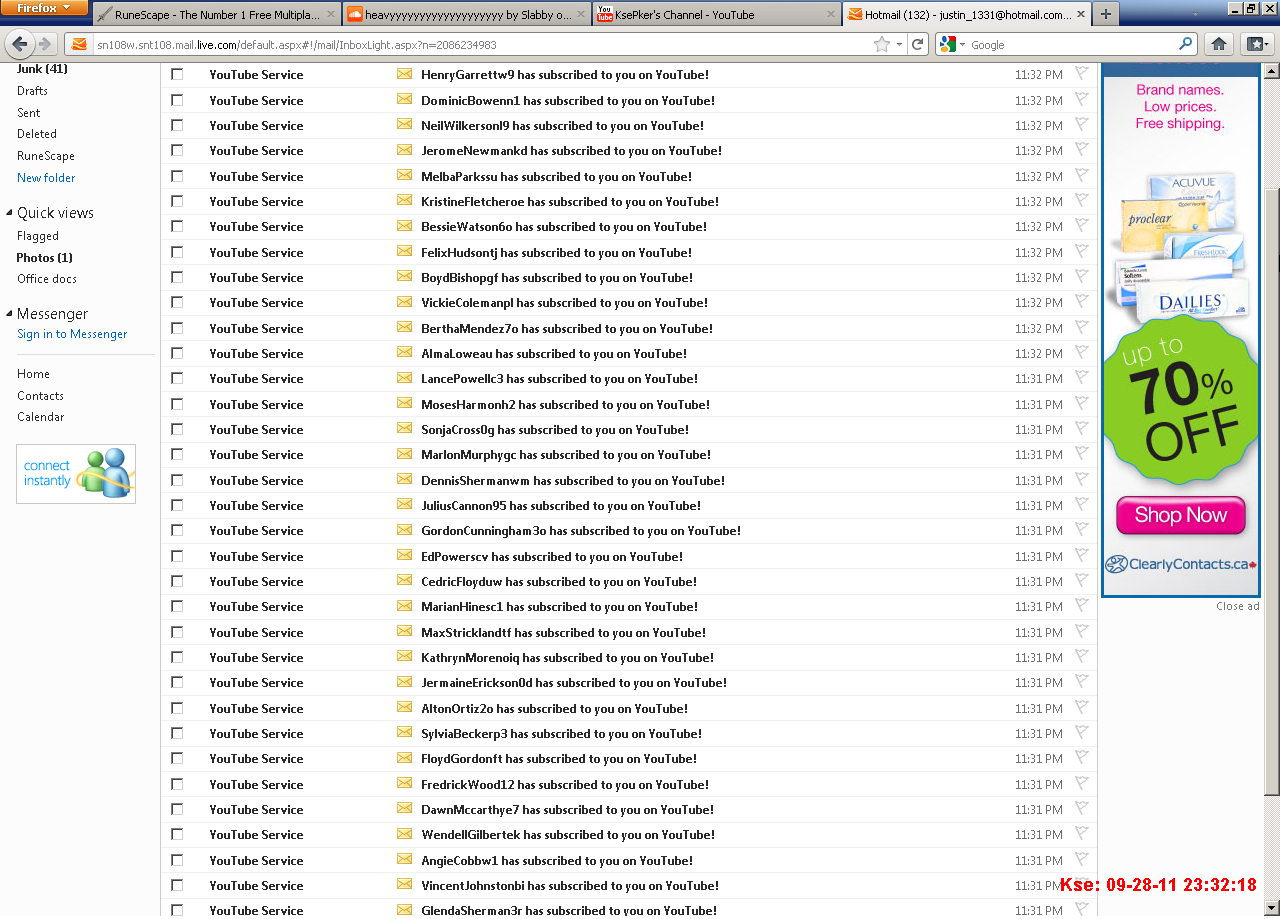Go back with the browser back arrow
Screen dimensions: 1280x919
tap(20, 44)
